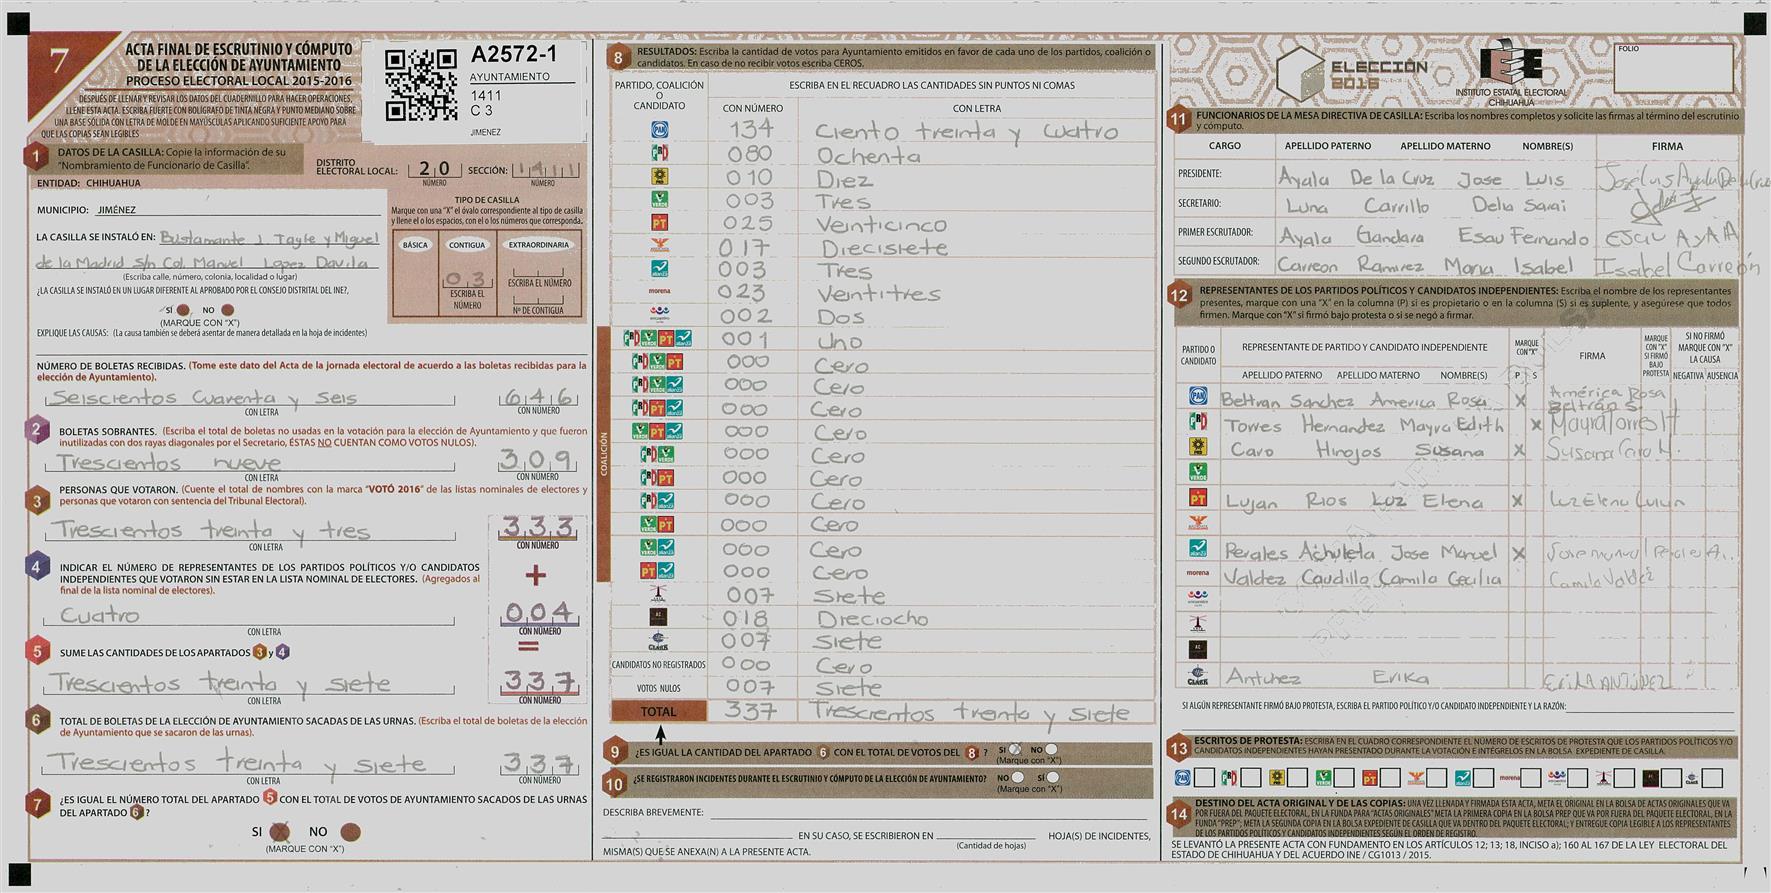Mark SI bubble in section 9

coord(1015,749)
